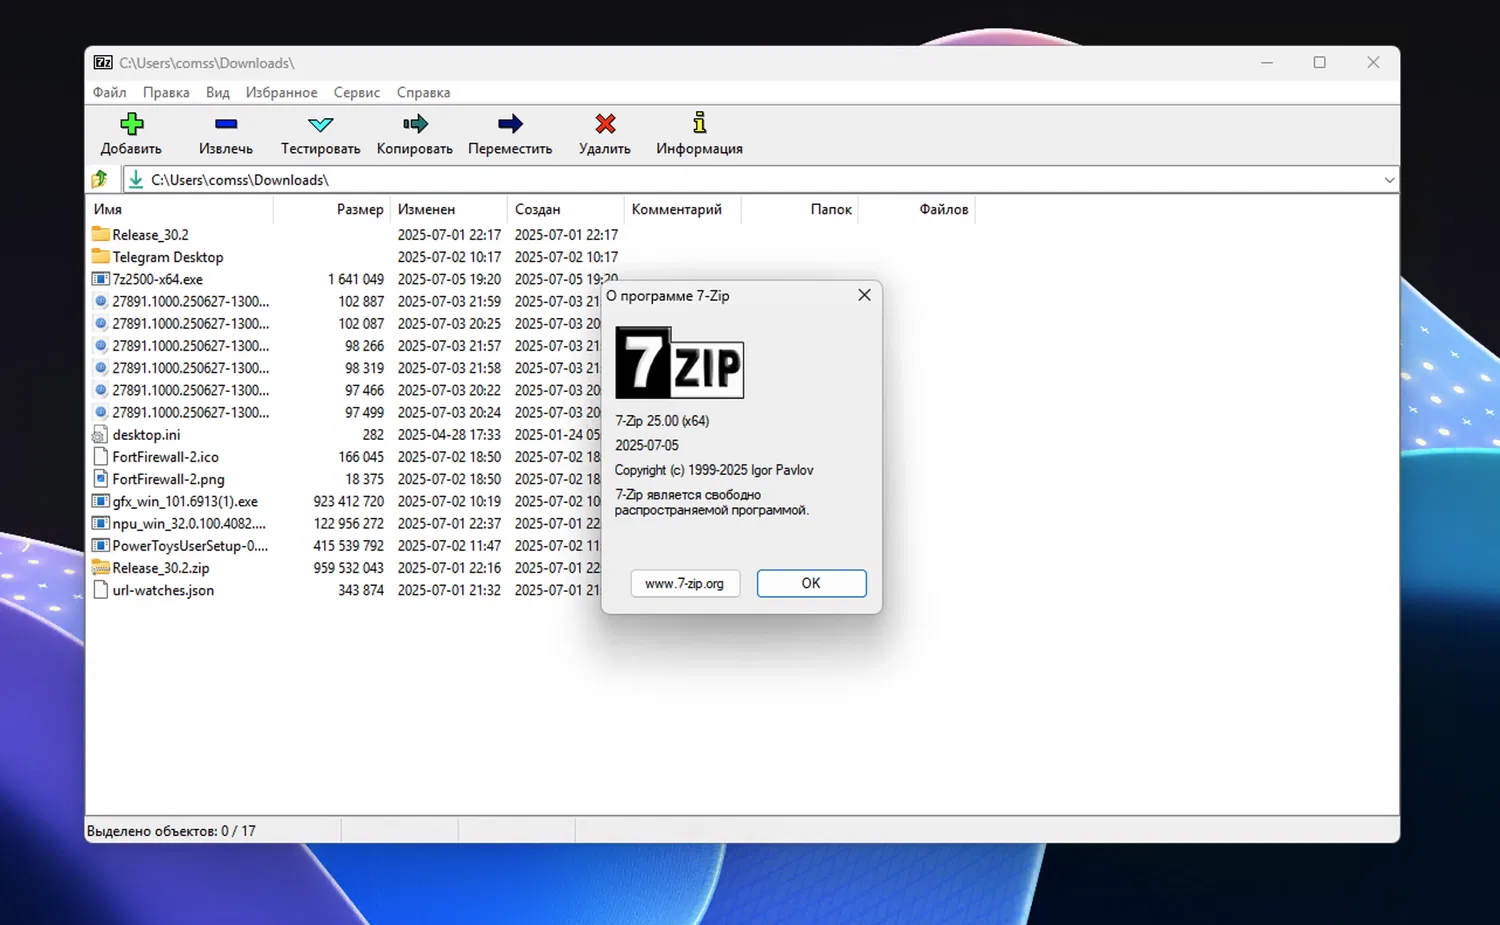Open the Вид menu
The image size is (1500, 925).
(218, 92)
